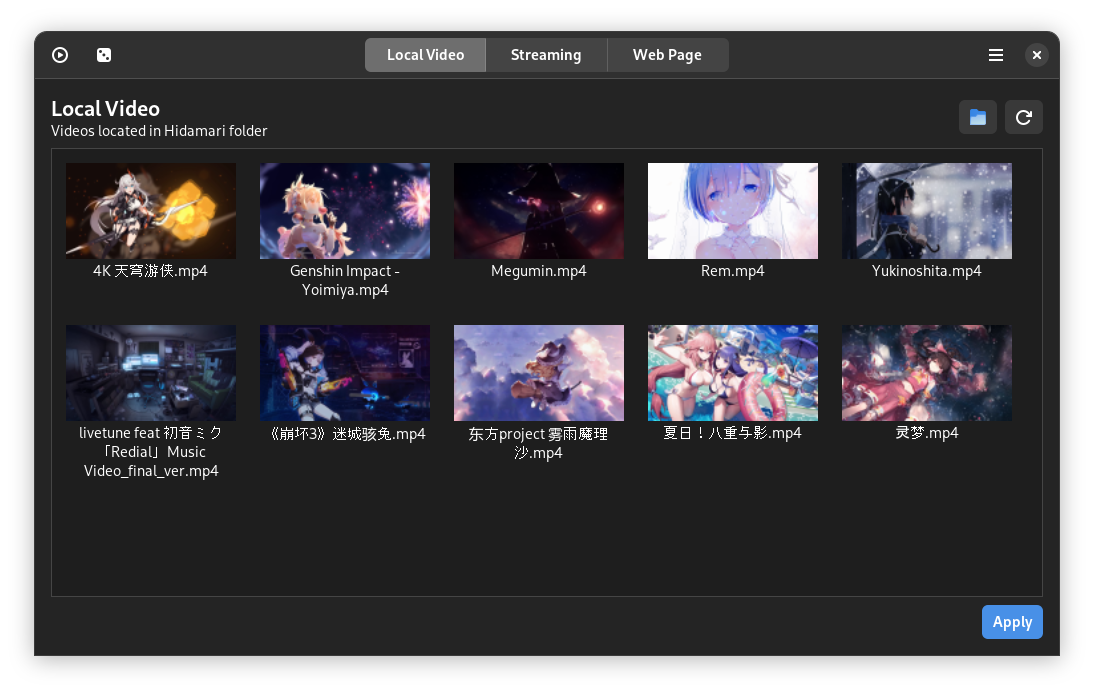This screenshot has height=693, width=1094.
Task: Click the play icon in the header bar
Action: 60,55
